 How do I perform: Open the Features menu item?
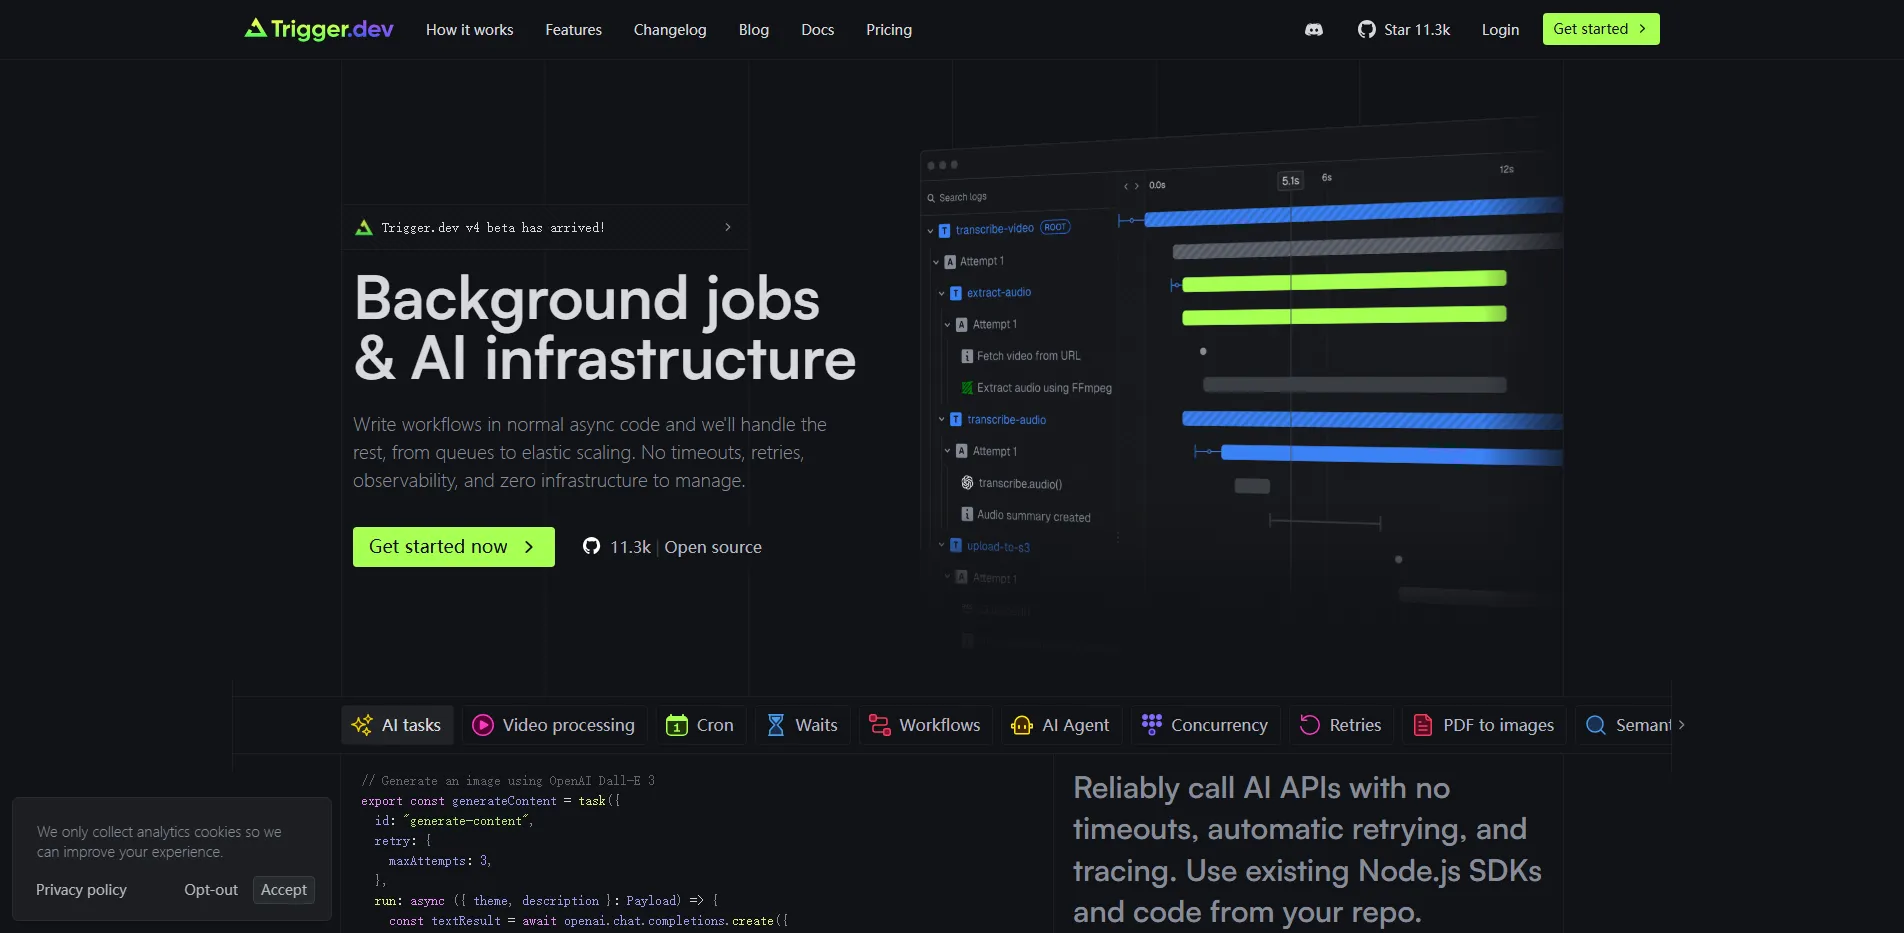[x=573, y=30]
